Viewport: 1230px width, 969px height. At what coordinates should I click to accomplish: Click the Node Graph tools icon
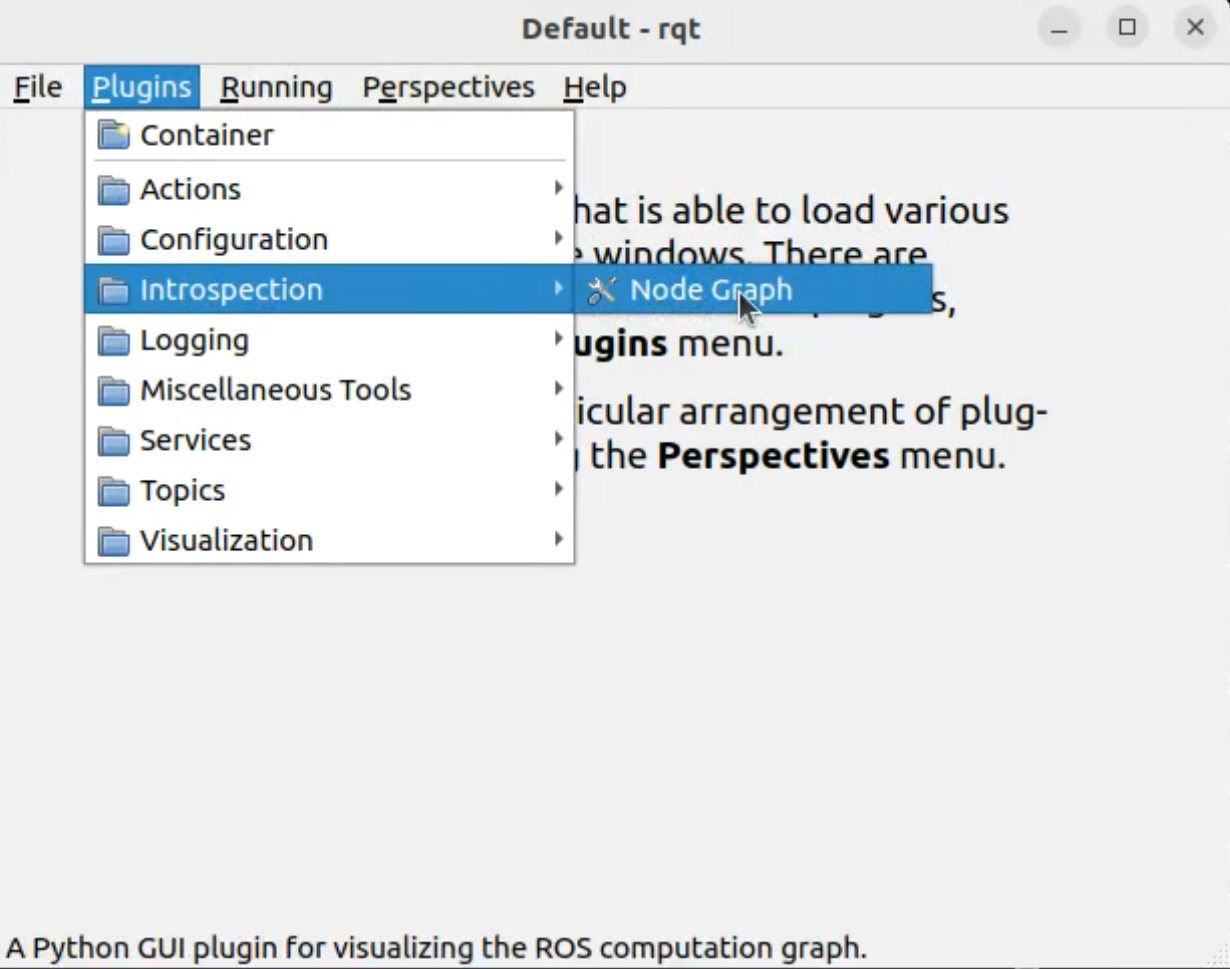601,290
